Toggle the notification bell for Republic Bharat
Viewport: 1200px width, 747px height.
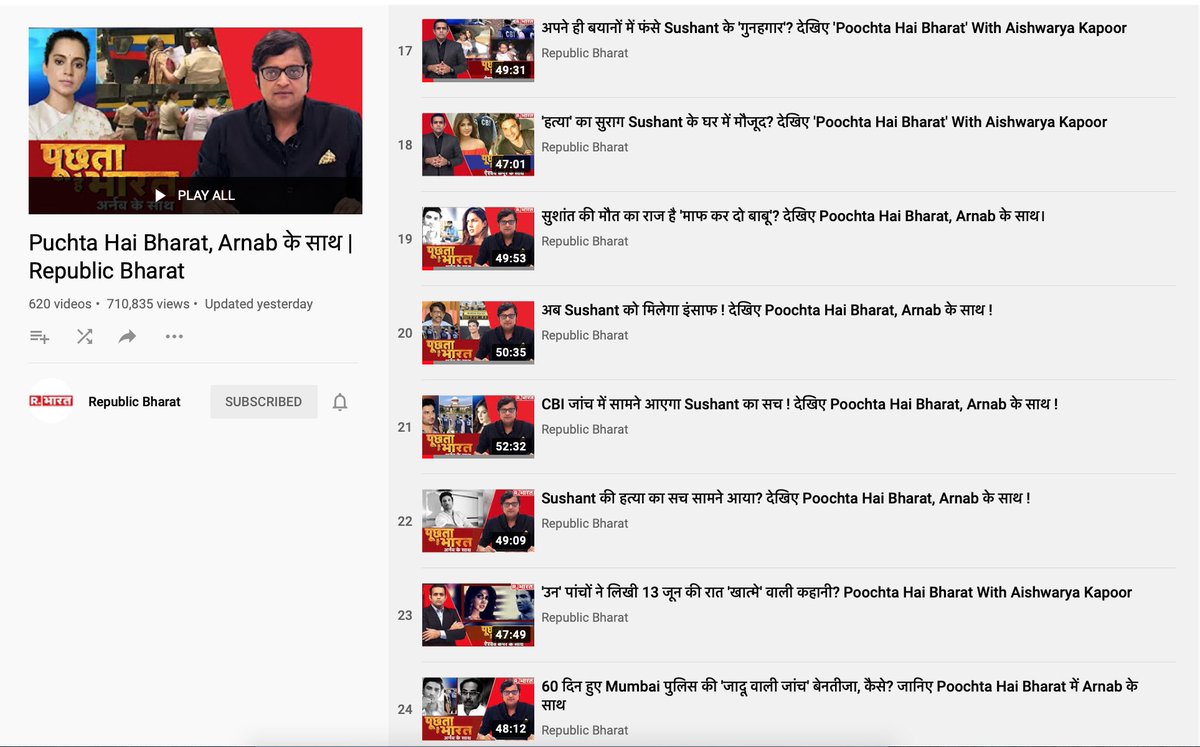(340, 402)
